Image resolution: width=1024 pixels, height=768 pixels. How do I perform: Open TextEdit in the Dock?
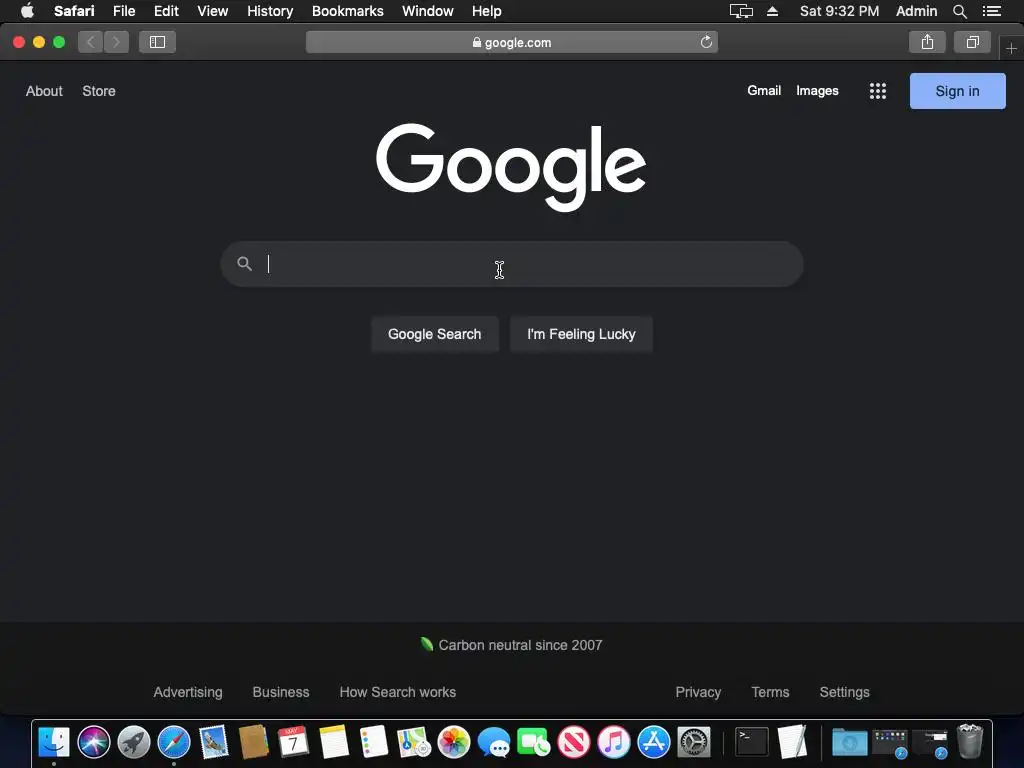point(792,743)
